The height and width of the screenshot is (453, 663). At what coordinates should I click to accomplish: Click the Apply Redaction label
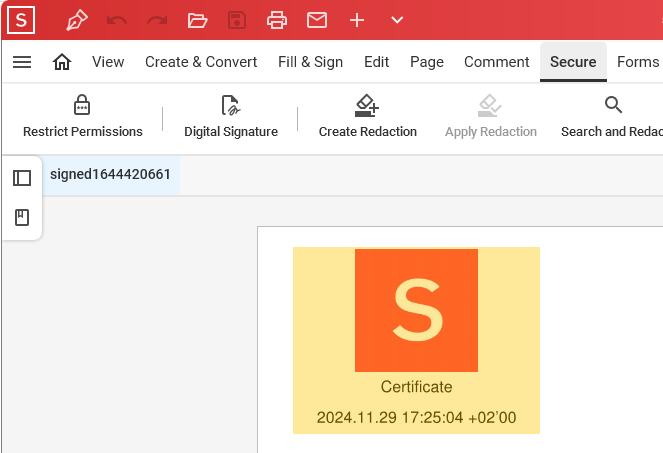pyautogui.click(x=490, y=132)
